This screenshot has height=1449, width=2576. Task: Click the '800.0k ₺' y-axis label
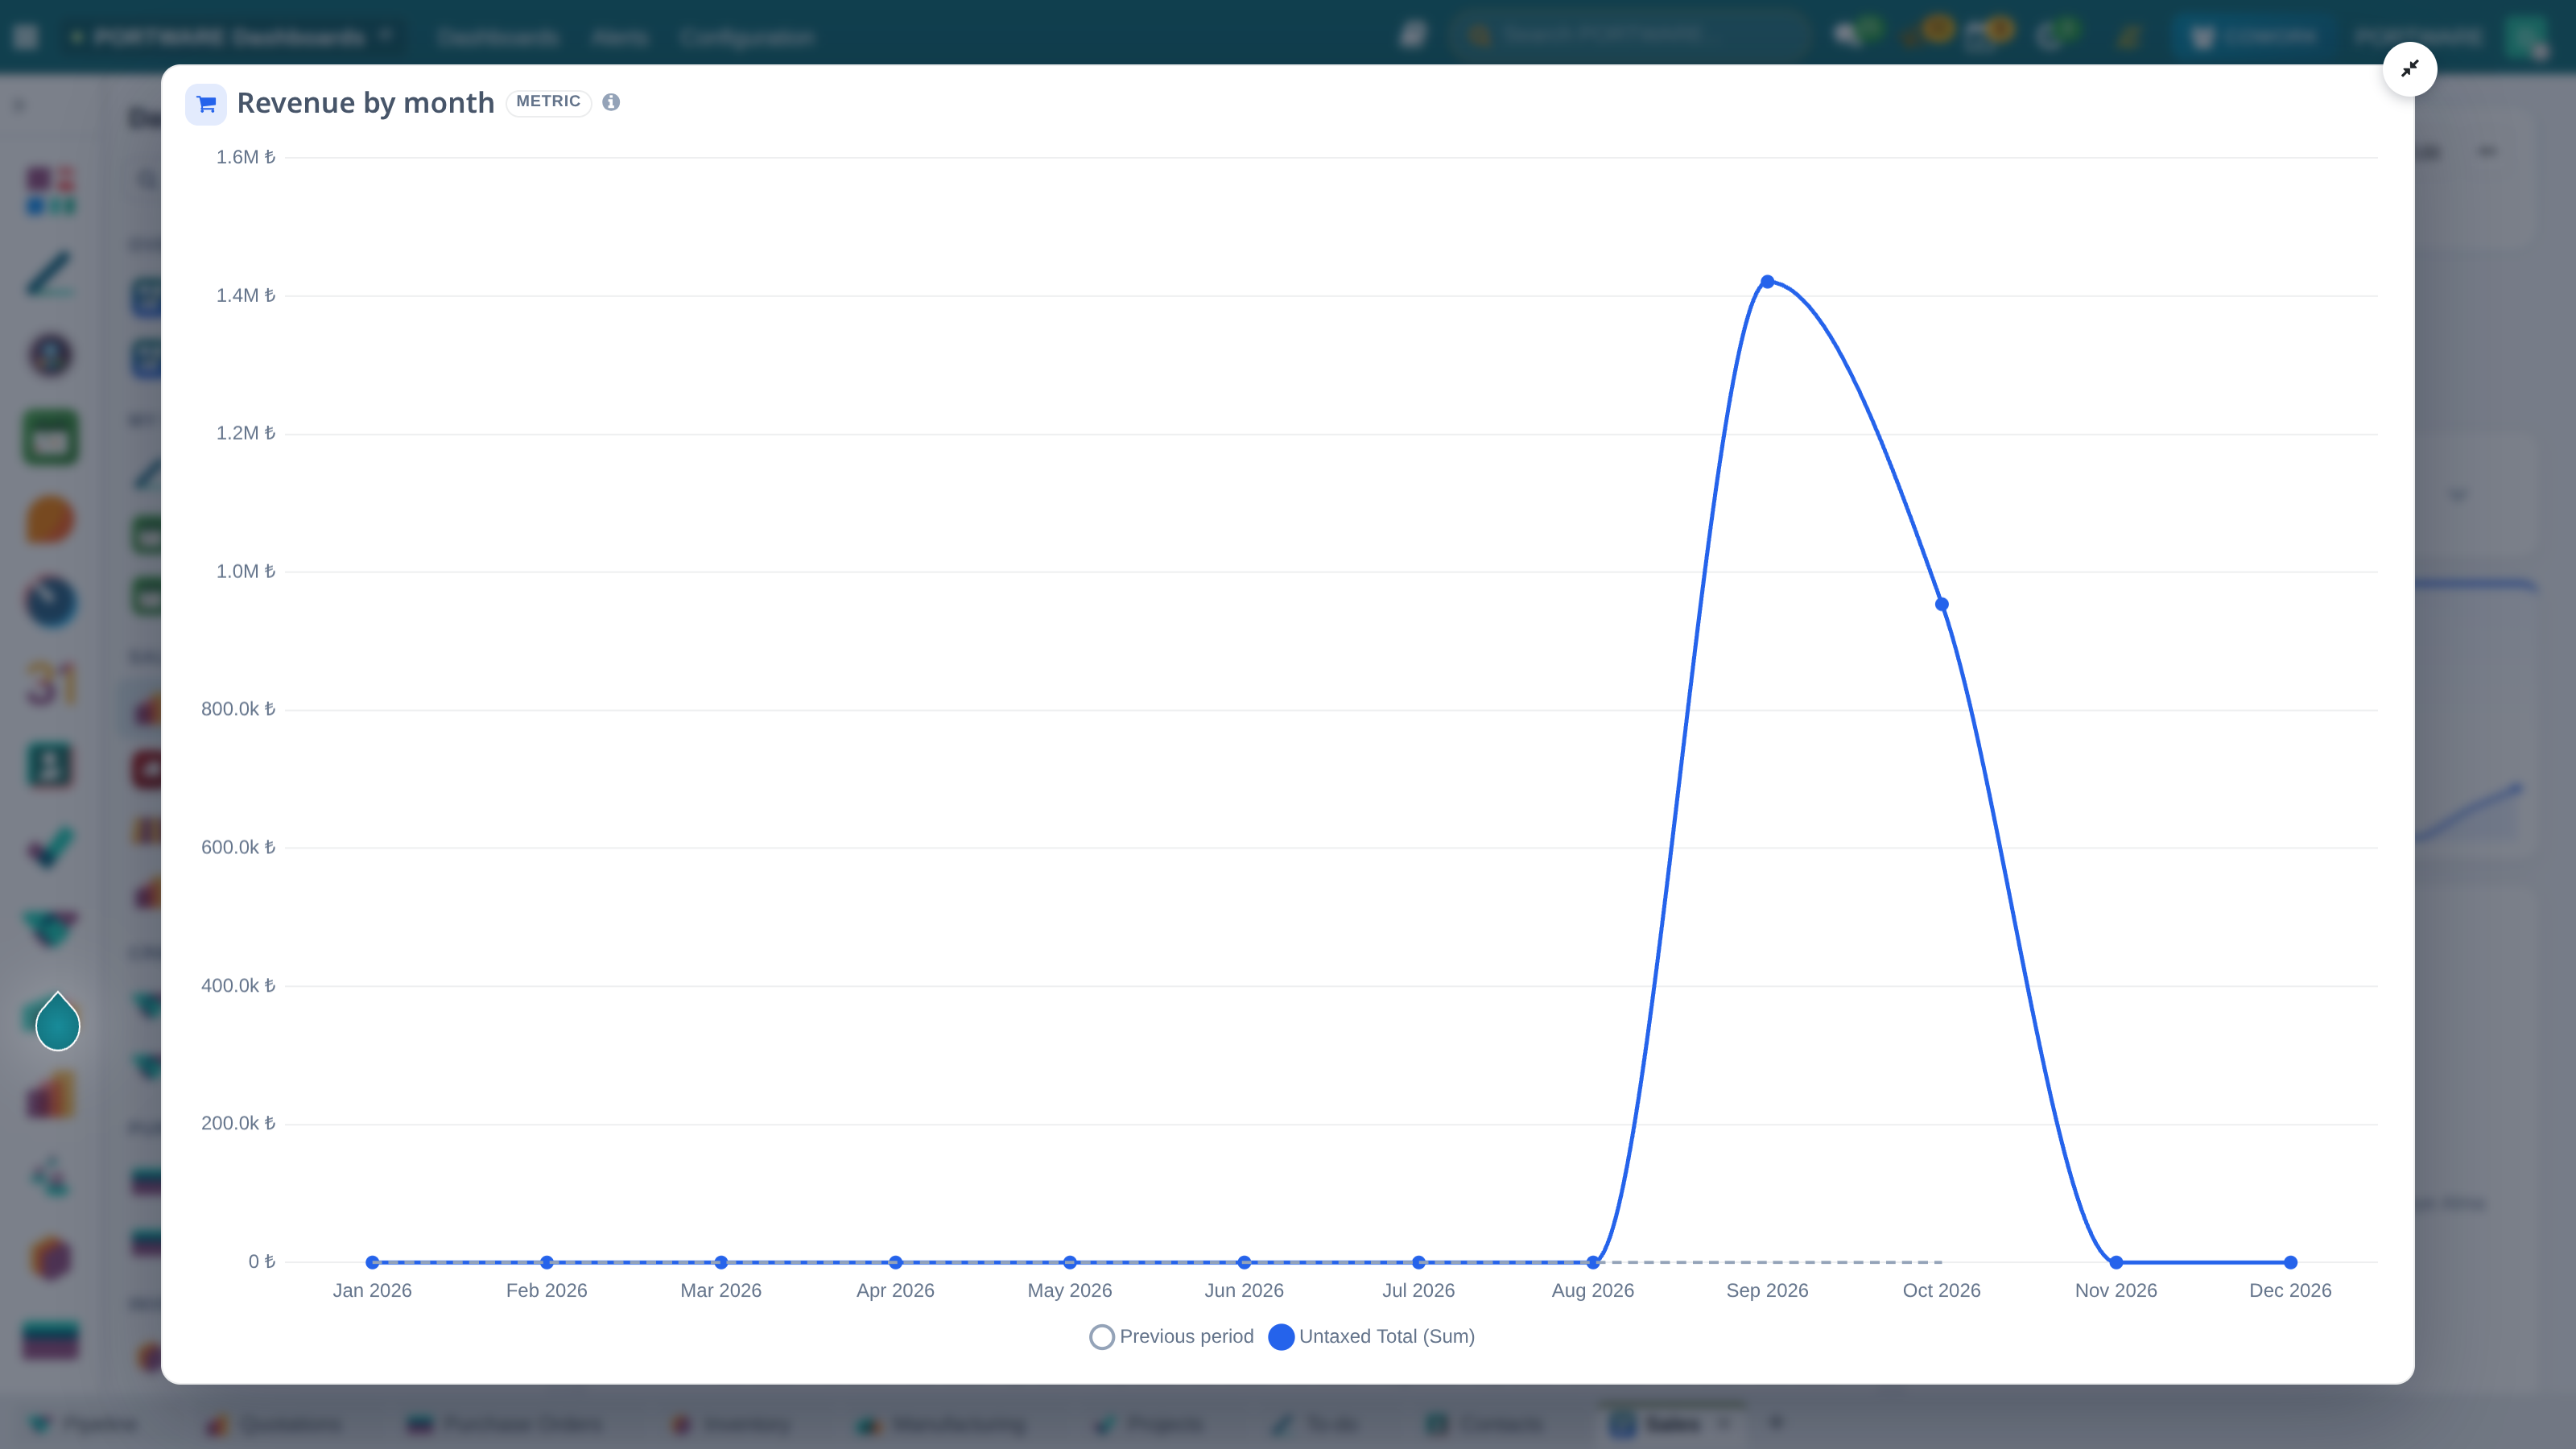point(238,709)
